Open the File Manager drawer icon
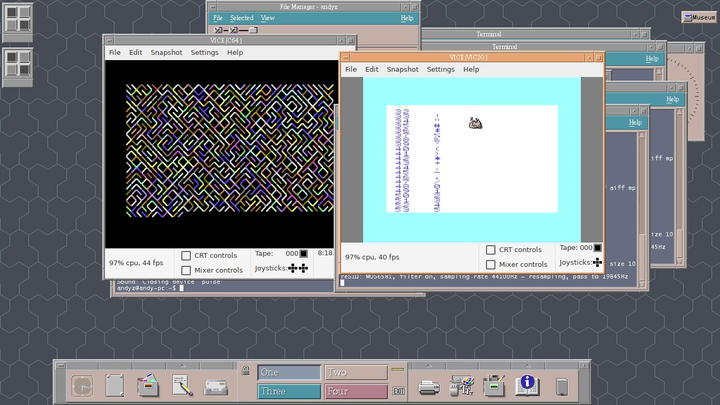Image resolution: width=720 pixels, height=405 pixels. point(148,385)
